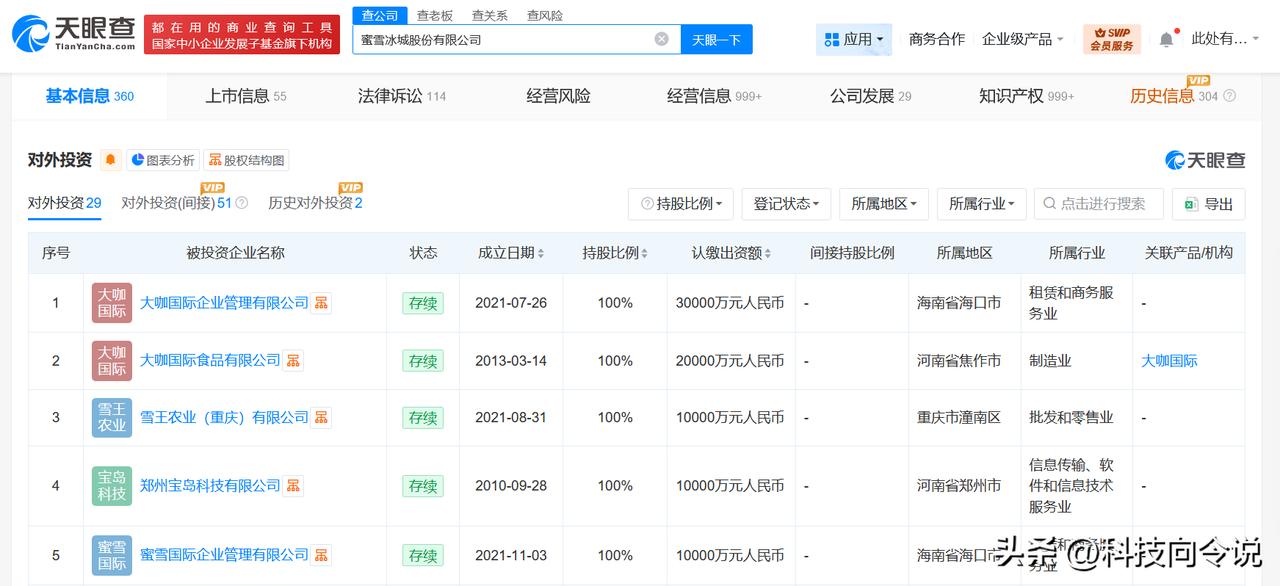Open 图表分析 chart analysis
Image resolution: width=1280 pixels, height=586 pixels.
163,160
